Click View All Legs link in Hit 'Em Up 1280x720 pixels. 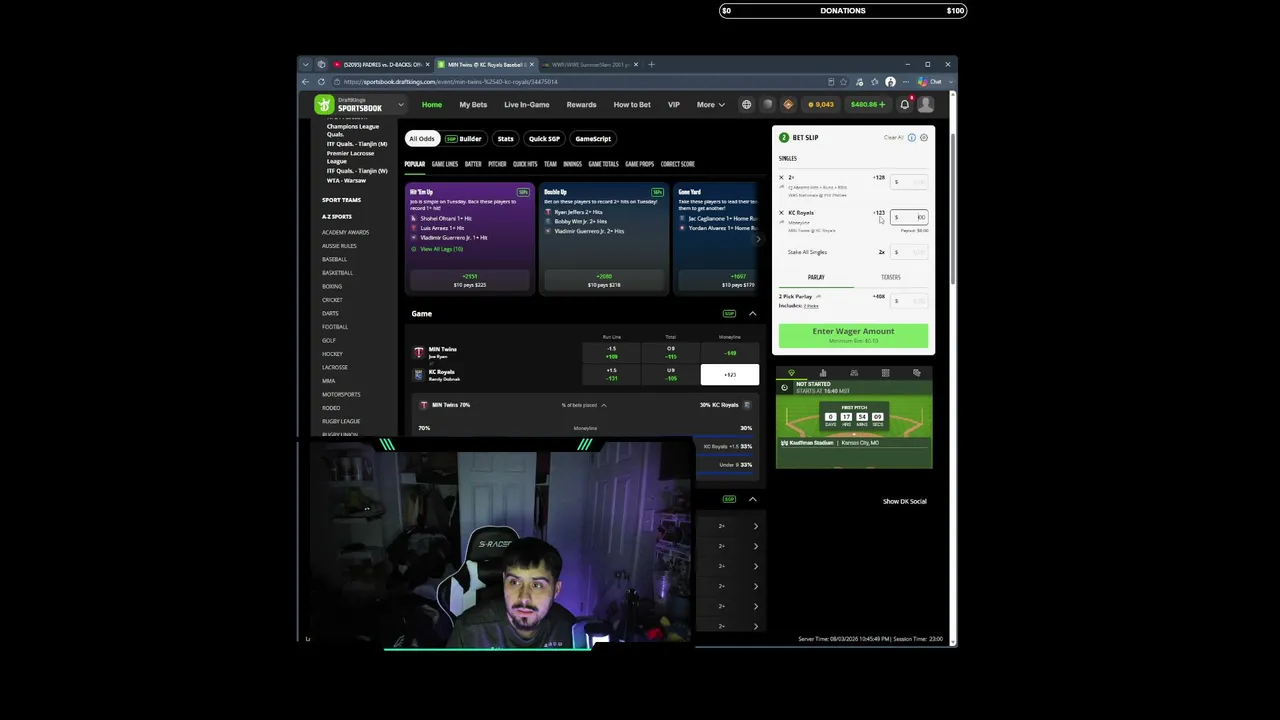pyautogui.click(x=440, y=249)
